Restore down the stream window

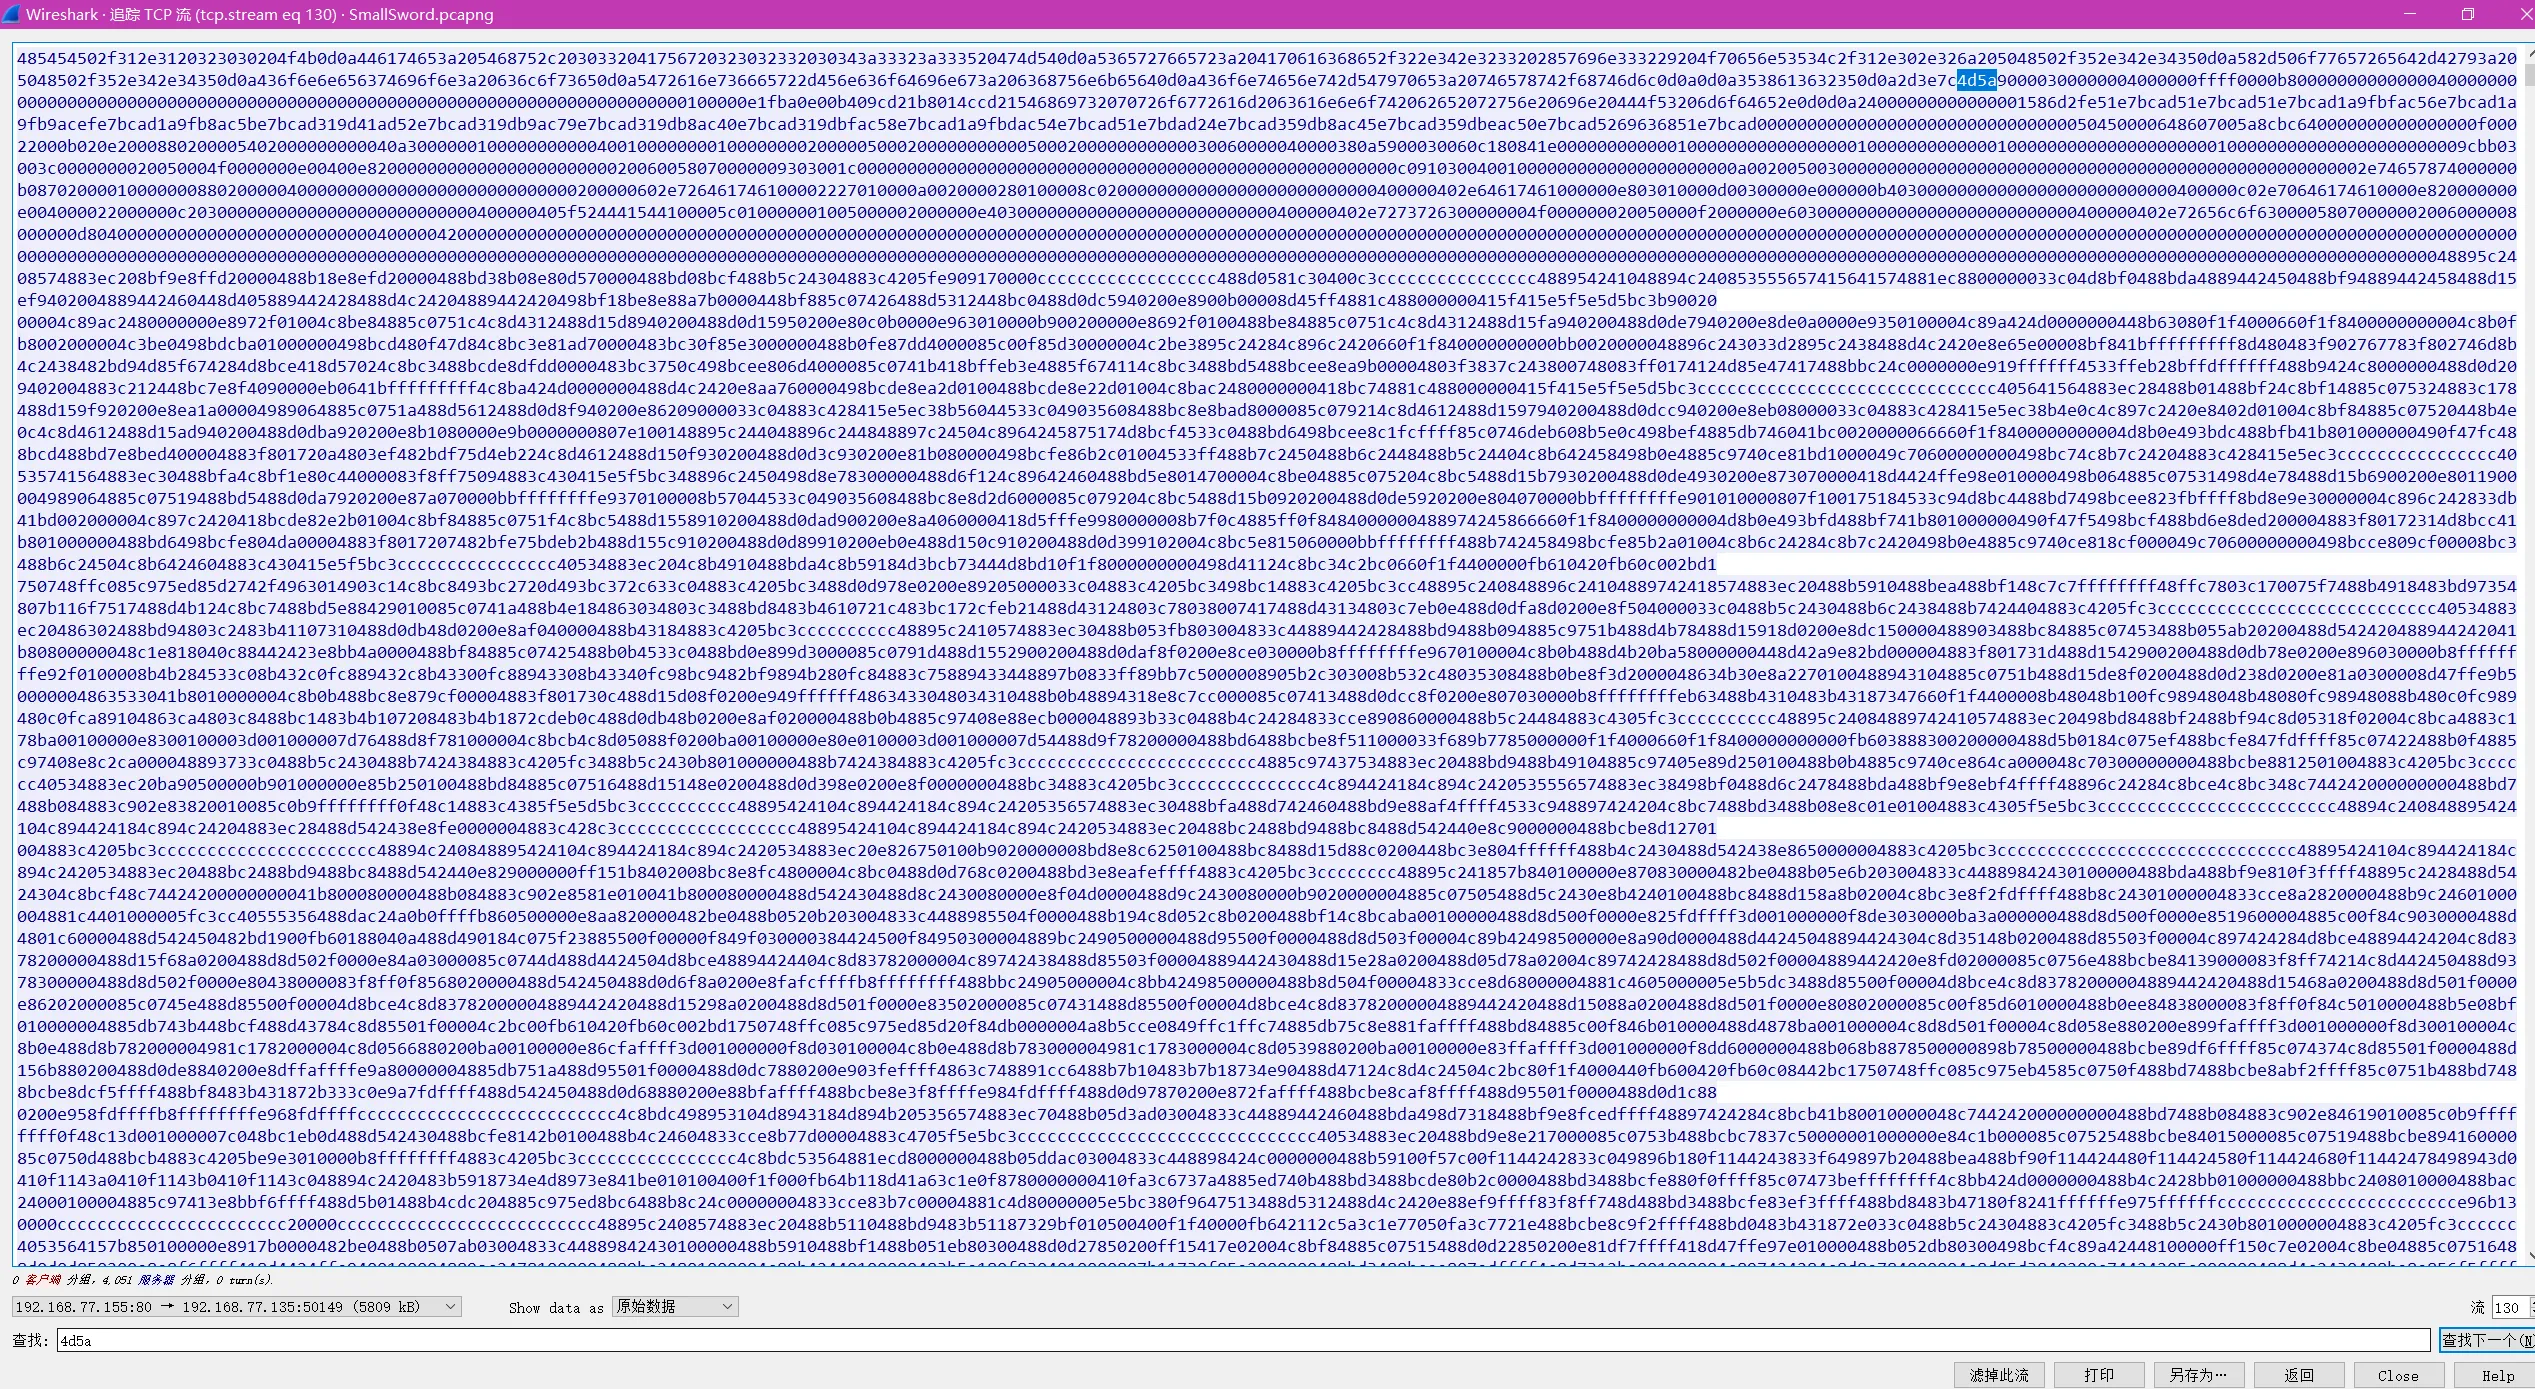tap(2467, 14)
